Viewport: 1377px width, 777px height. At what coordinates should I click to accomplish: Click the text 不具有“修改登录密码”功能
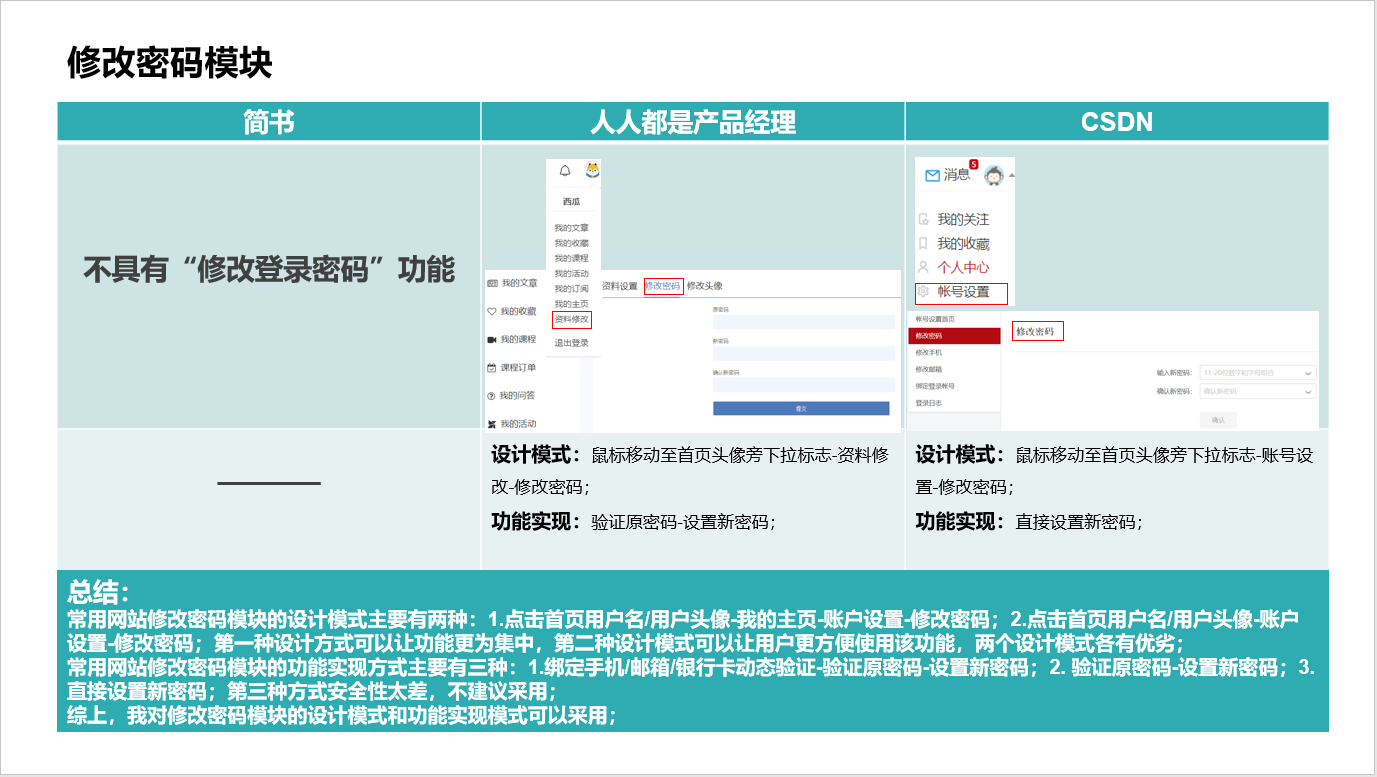[269, 269]
